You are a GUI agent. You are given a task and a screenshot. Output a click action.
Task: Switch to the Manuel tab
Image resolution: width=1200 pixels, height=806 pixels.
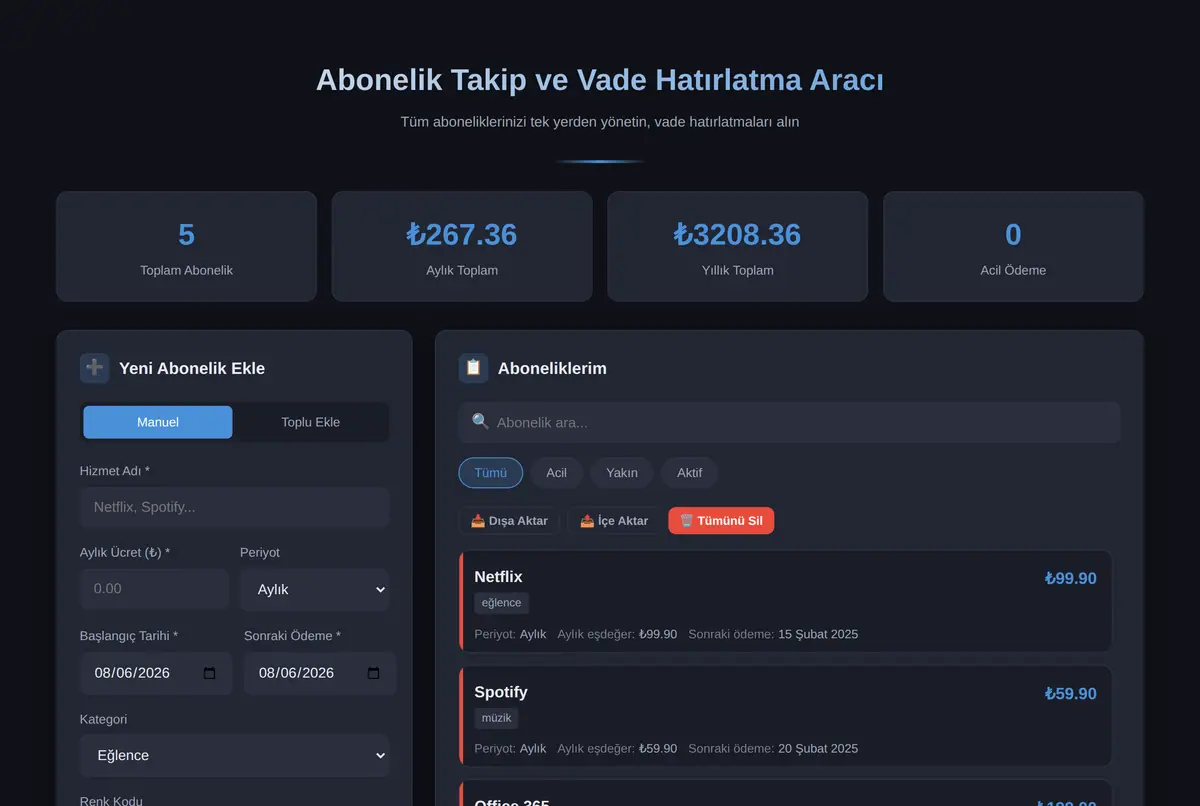pyautogui.click(x=158, y=422)
